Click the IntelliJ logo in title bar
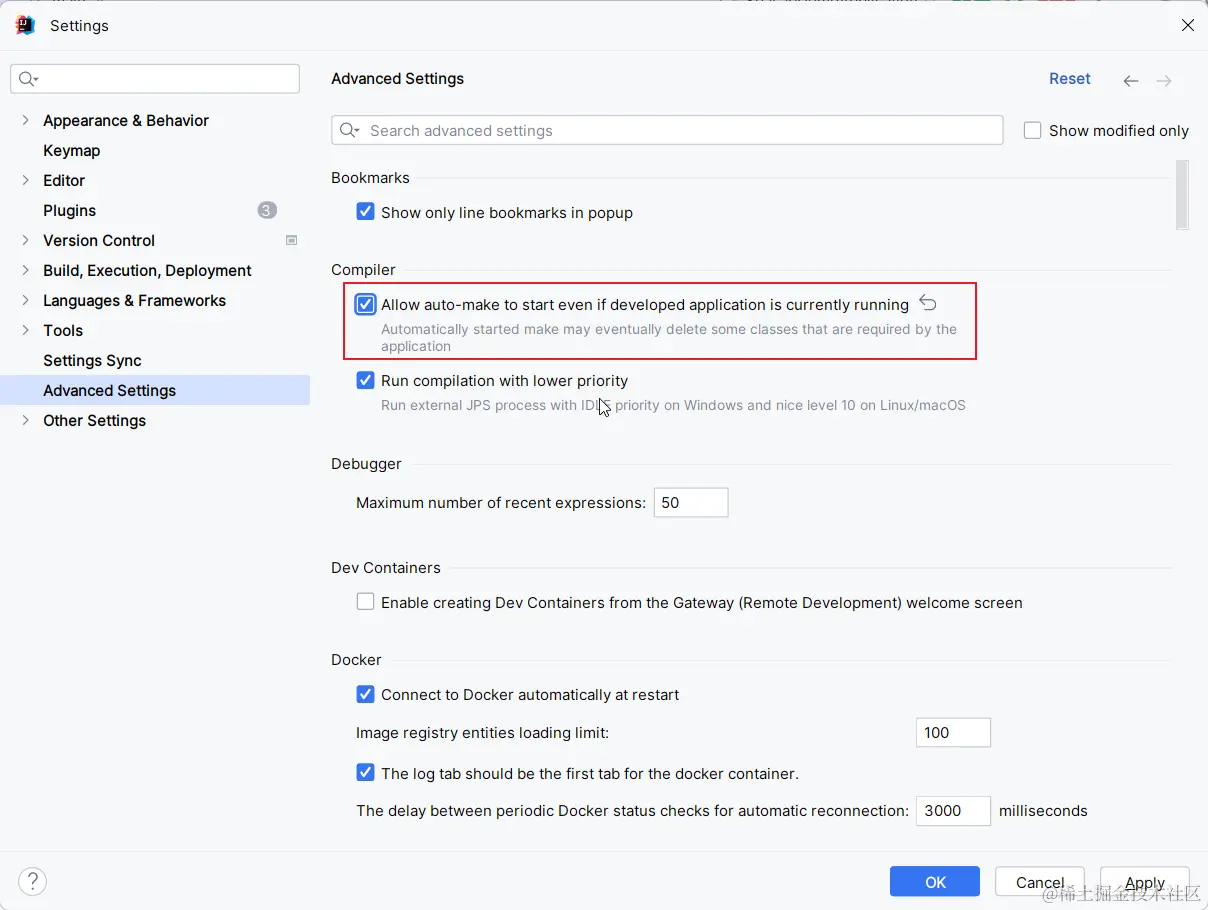The image size is (1208, 910). (x=25, y=25)
